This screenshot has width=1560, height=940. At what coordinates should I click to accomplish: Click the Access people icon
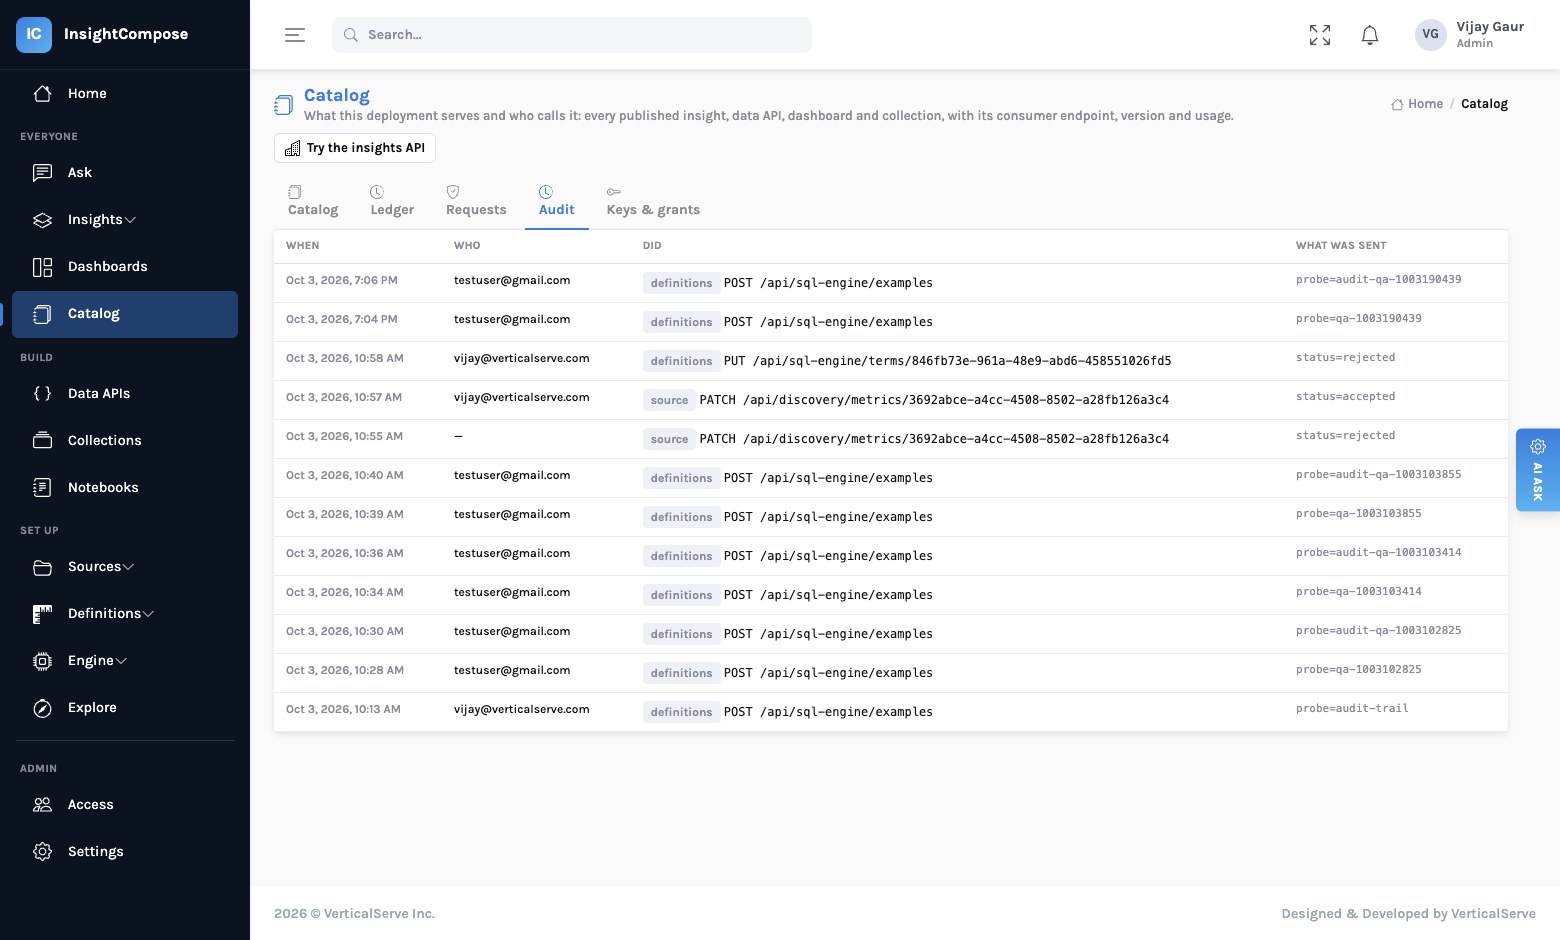click(42, 804)
